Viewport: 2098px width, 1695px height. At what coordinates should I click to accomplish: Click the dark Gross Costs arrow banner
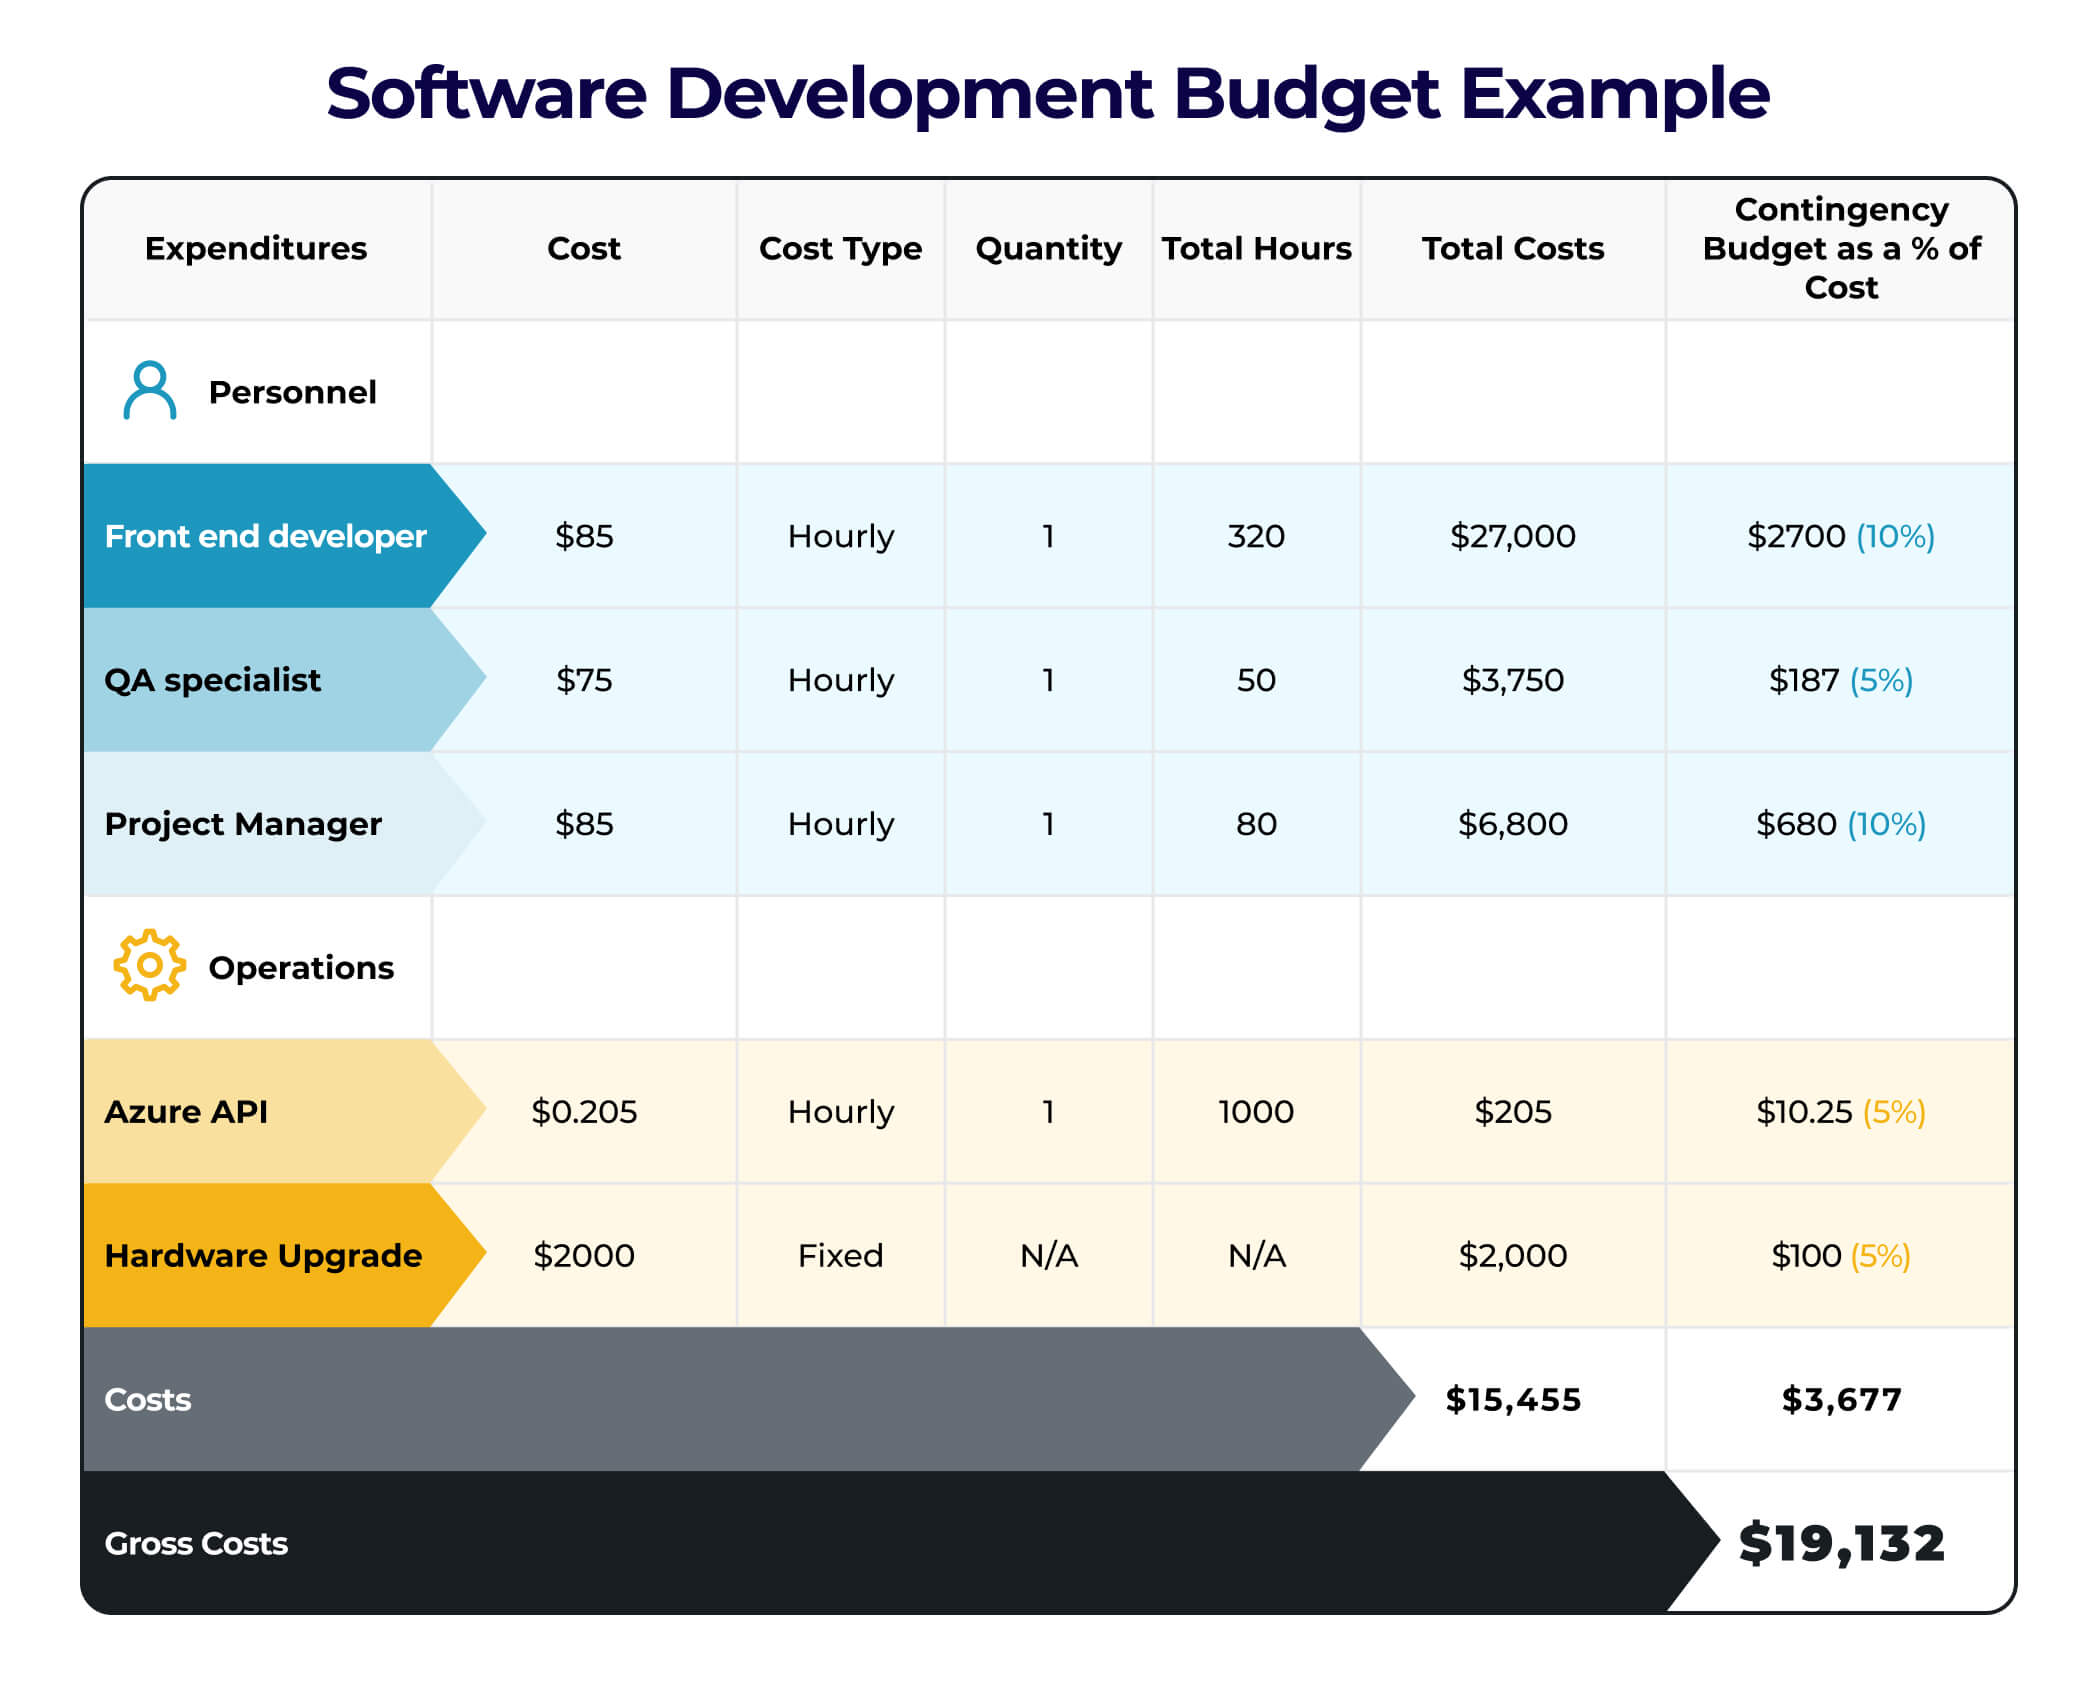(x=700, y=1543)
